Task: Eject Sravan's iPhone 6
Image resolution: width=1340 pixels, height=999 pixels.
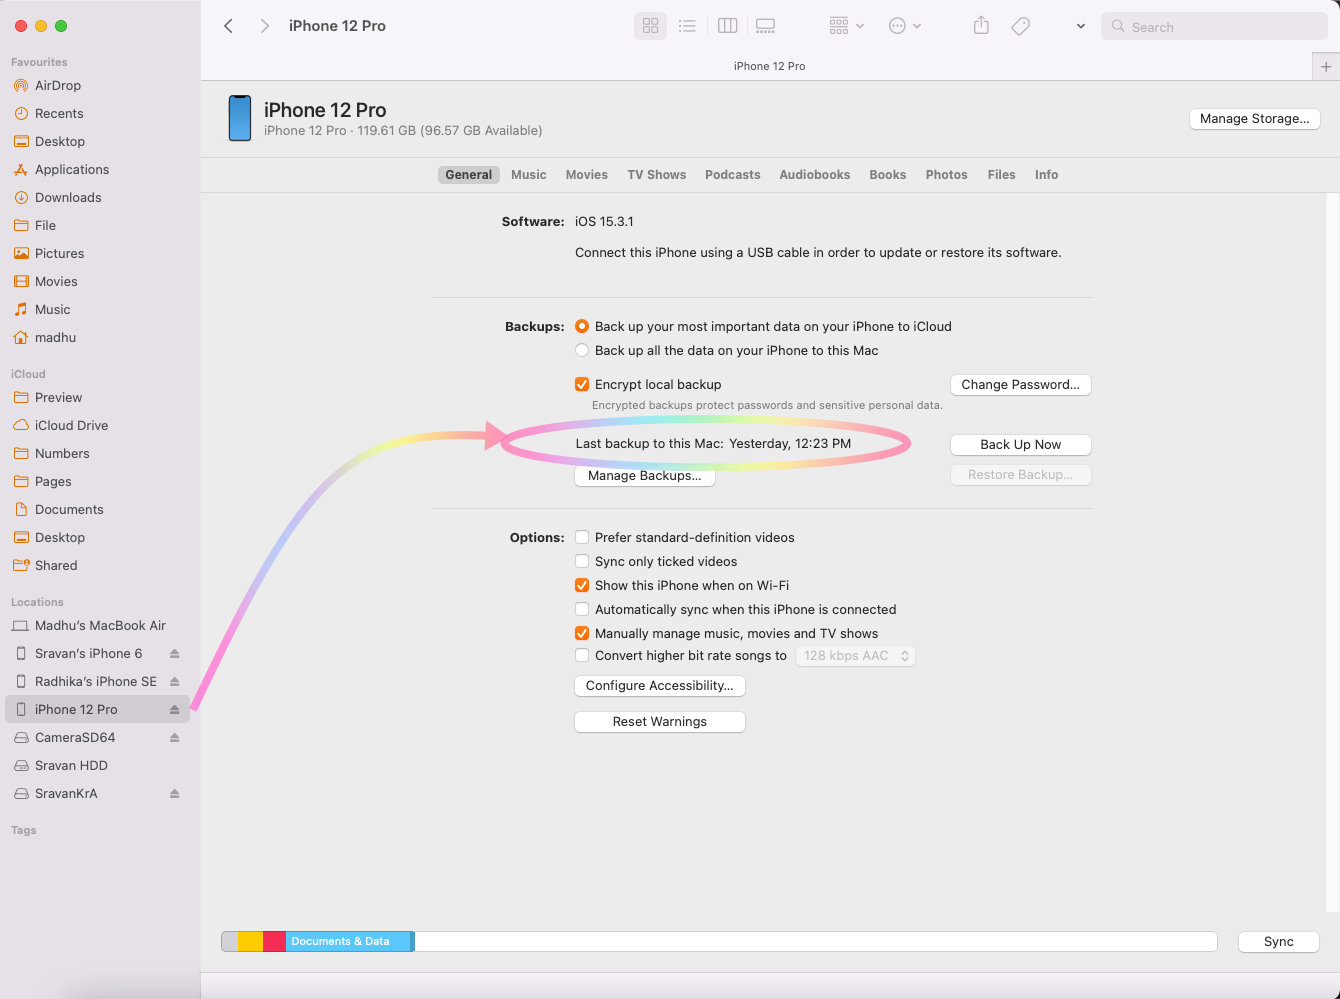Action: click(x=174, y=653)
